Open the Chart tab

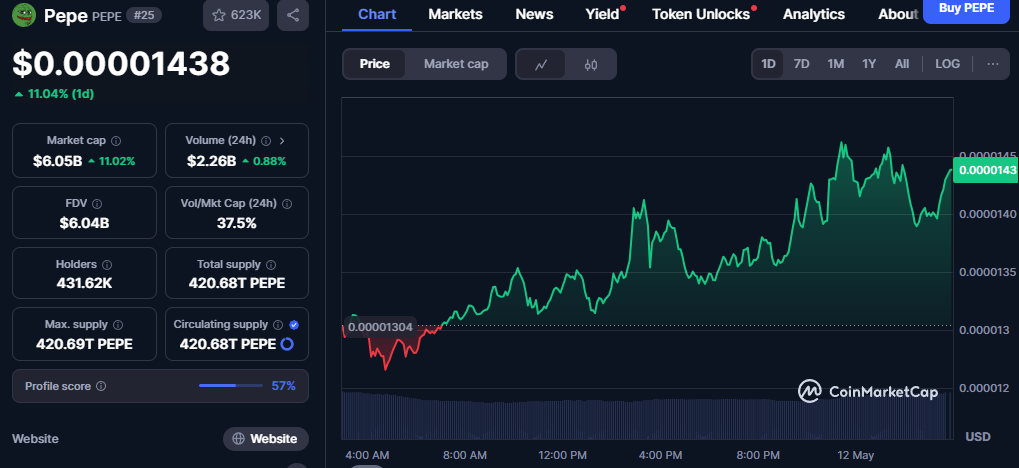pos(377,14)
